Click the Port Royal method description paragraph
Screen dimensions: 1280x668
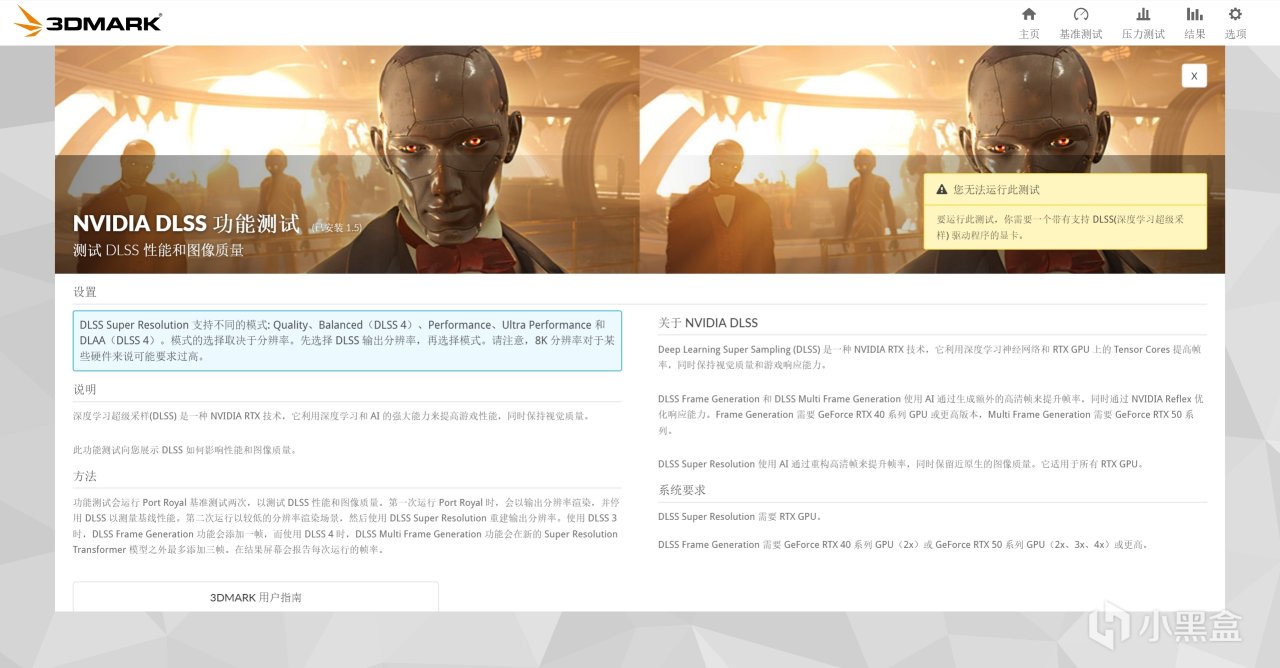tap(346, 526)
